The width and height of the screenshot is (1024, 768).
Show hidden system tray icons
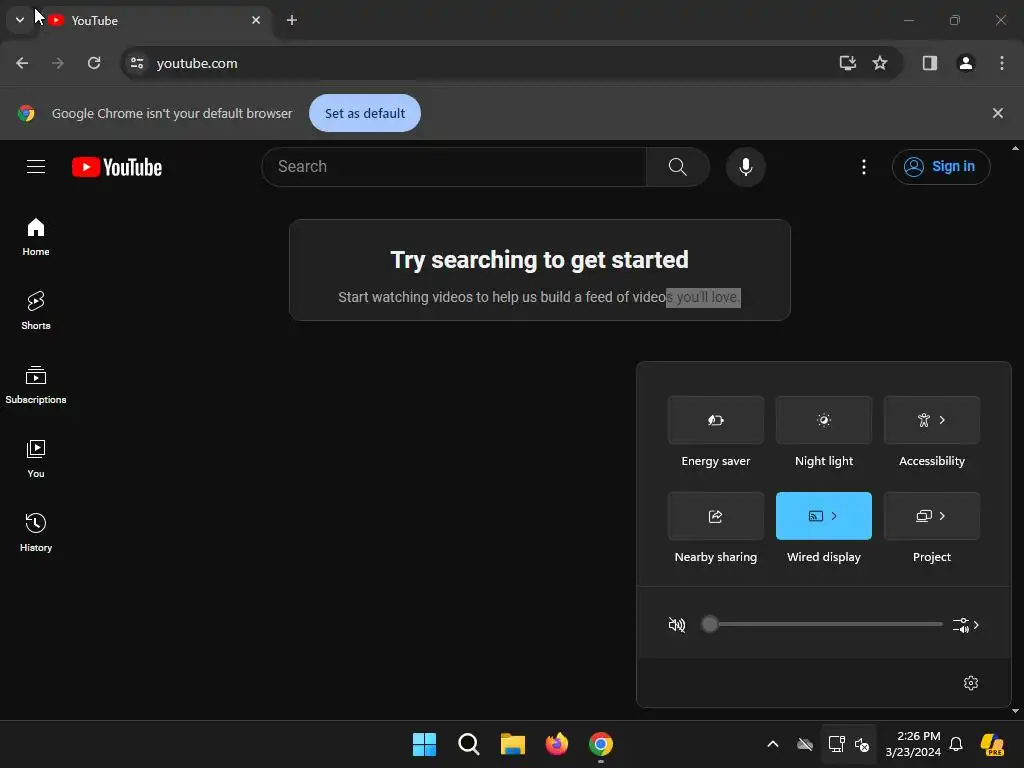pyautogui.click(x=773, y=744)
